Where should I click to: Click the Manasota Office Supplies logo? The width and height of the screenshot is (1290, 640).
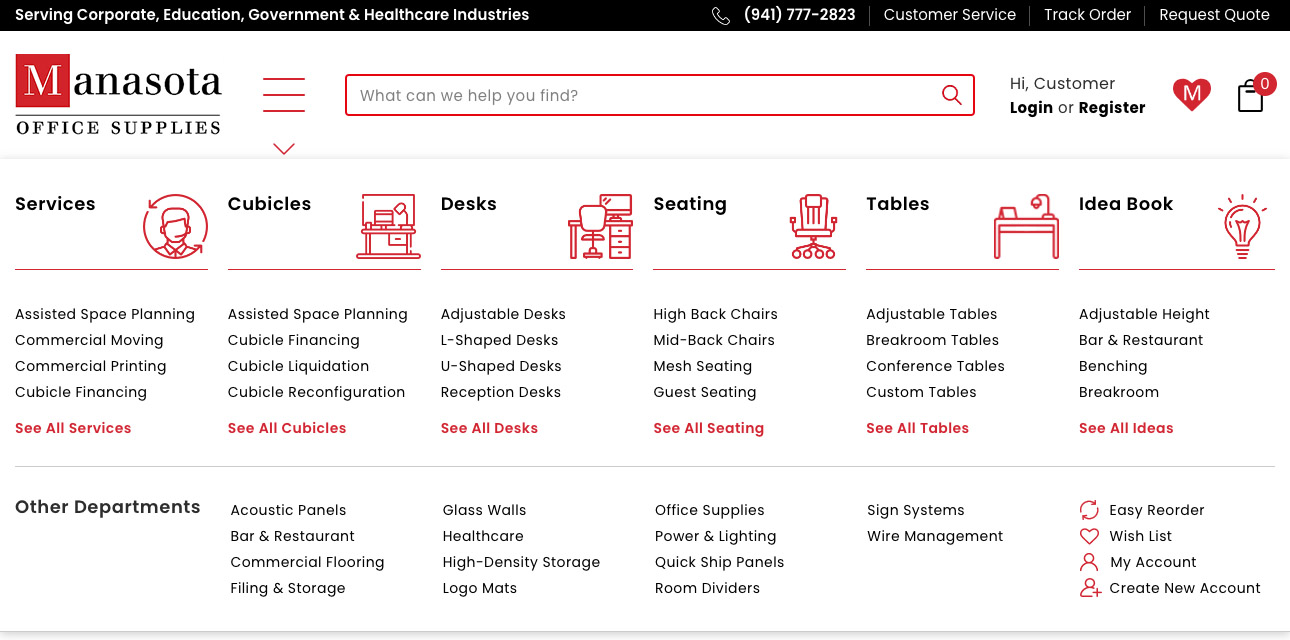click(x=118, y=95)
